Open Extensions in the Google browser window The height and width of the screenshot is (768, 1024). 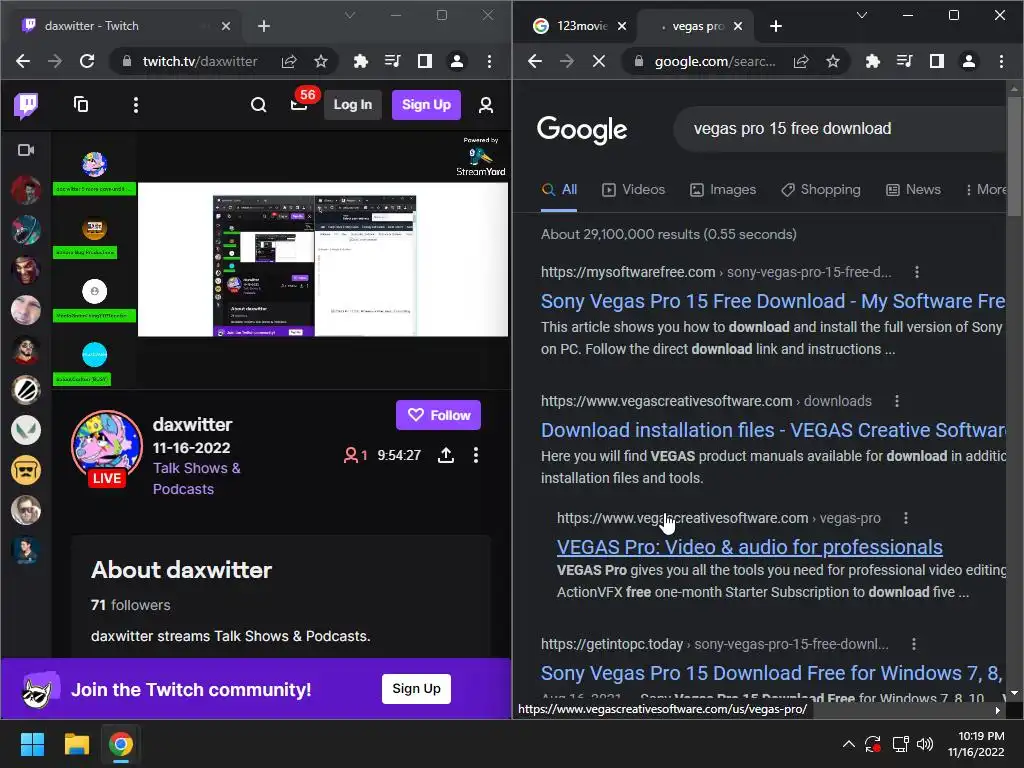click(x=872, y=61)
